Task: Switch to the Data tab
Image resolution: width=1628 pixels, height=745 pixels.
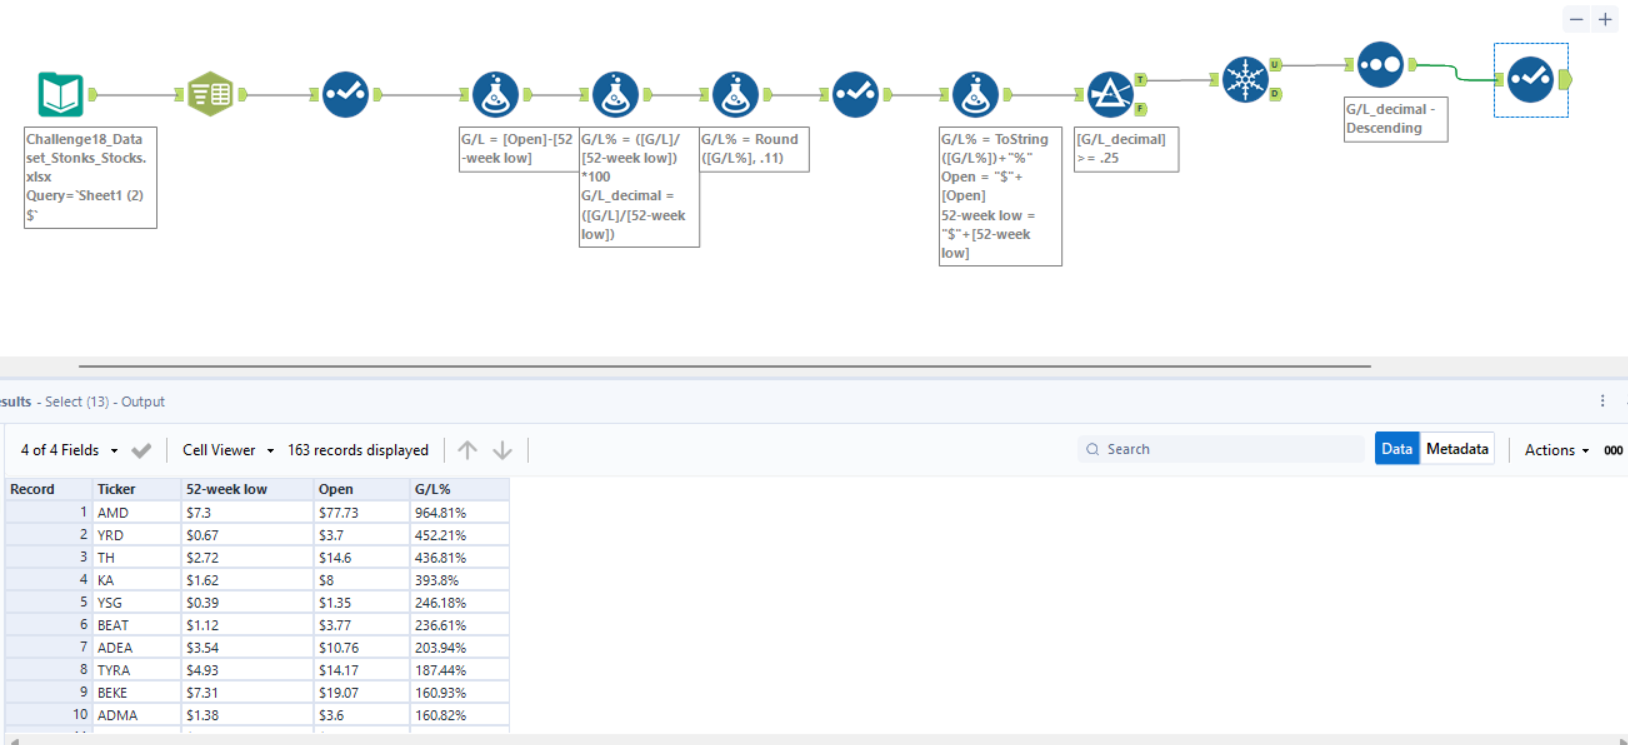Action: pos(1396,449)
